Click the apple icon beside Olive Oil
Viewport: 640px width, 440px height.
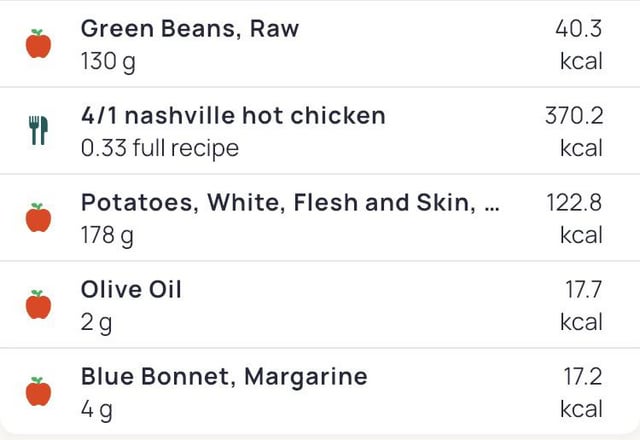[x=38, y=304]
